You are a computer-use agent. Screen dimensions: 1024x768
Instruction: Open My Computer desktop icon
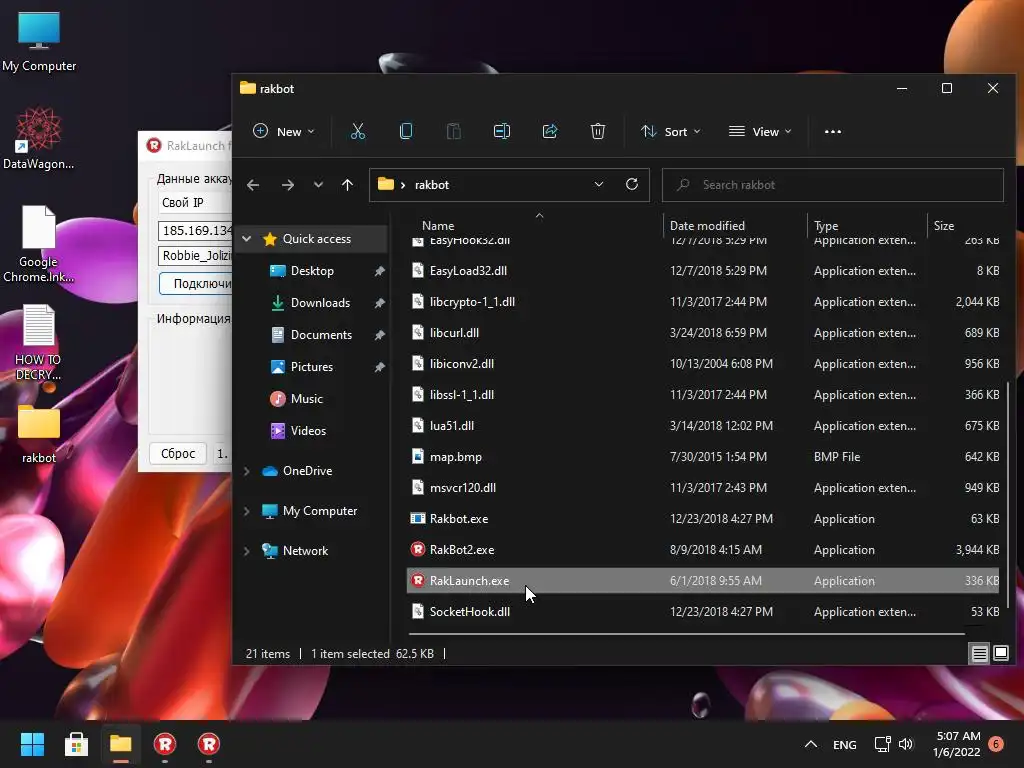[x=39, y=42]
